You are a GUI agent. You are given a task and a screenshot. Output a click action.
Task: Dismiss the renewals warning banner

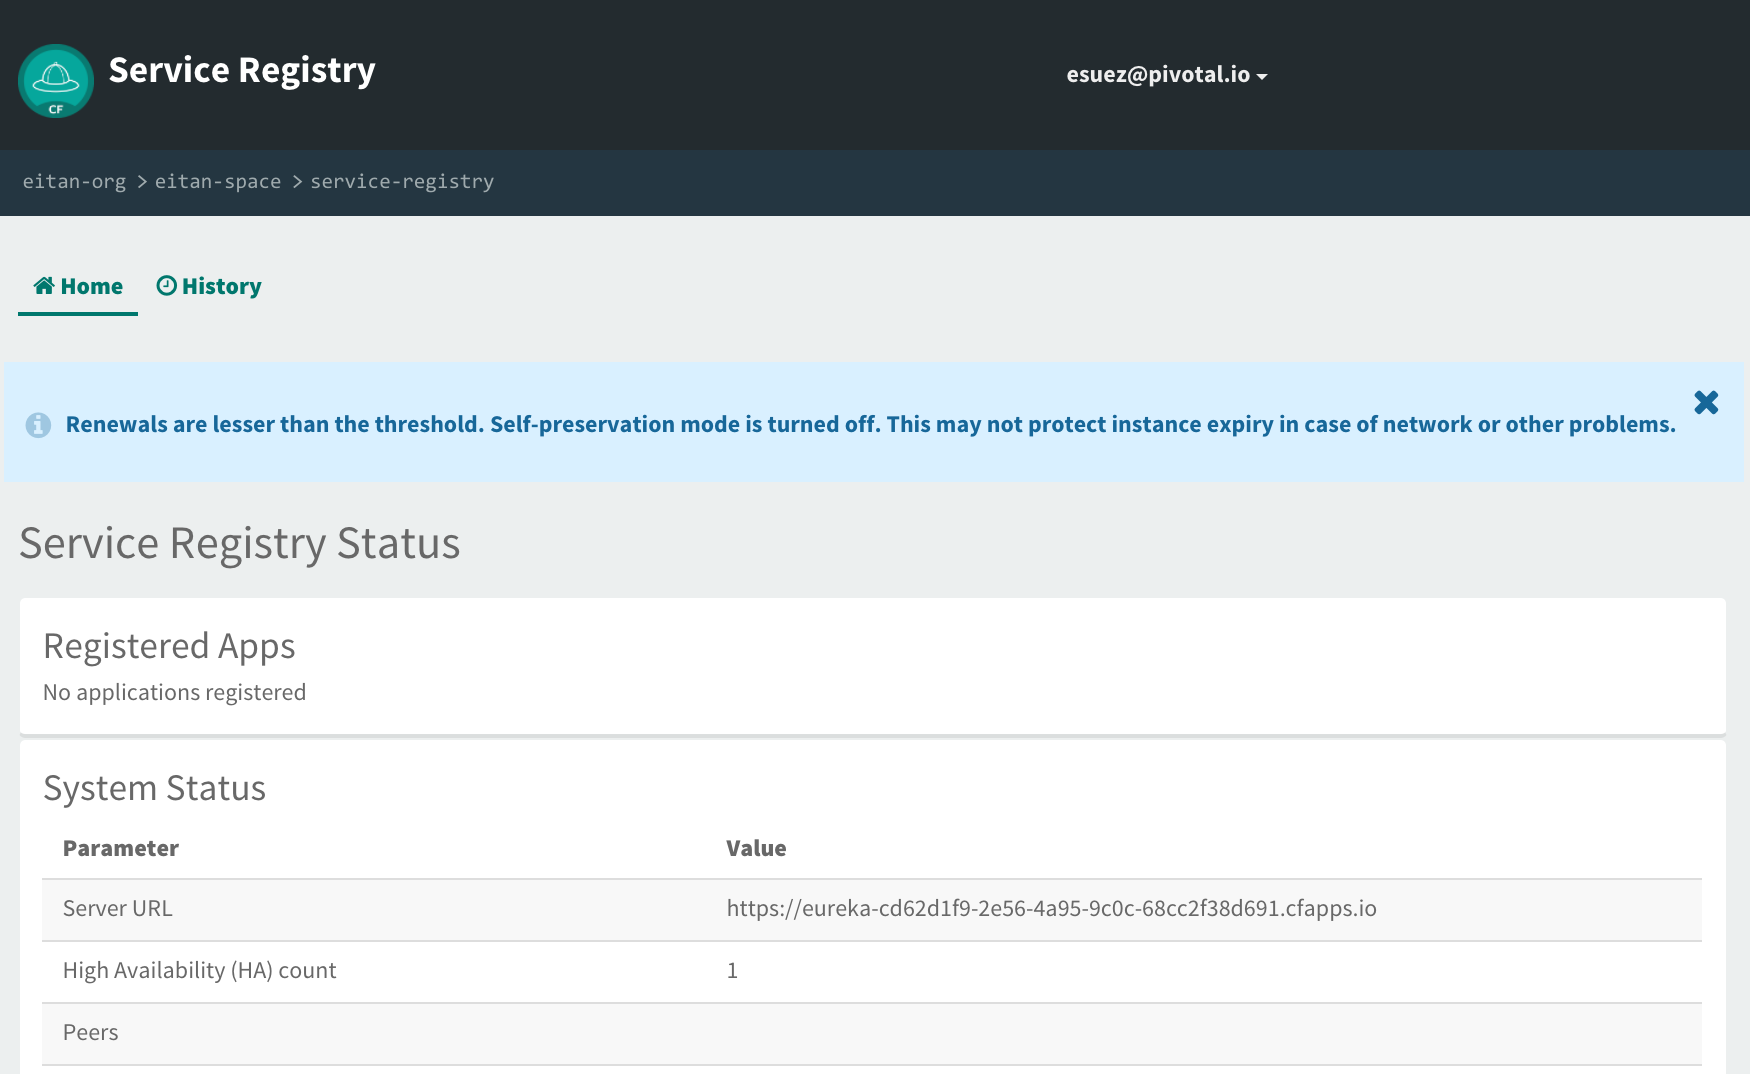click(x=1706, y=402)
